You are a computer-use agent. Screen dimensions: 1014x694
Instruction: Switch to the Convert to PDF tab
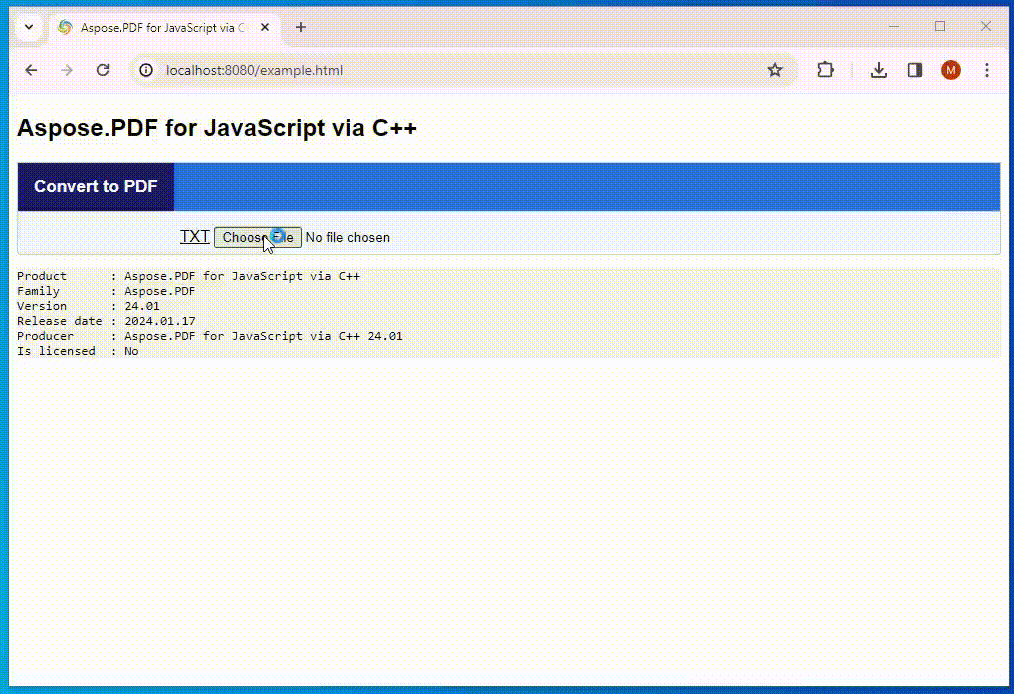pos(95,186)
